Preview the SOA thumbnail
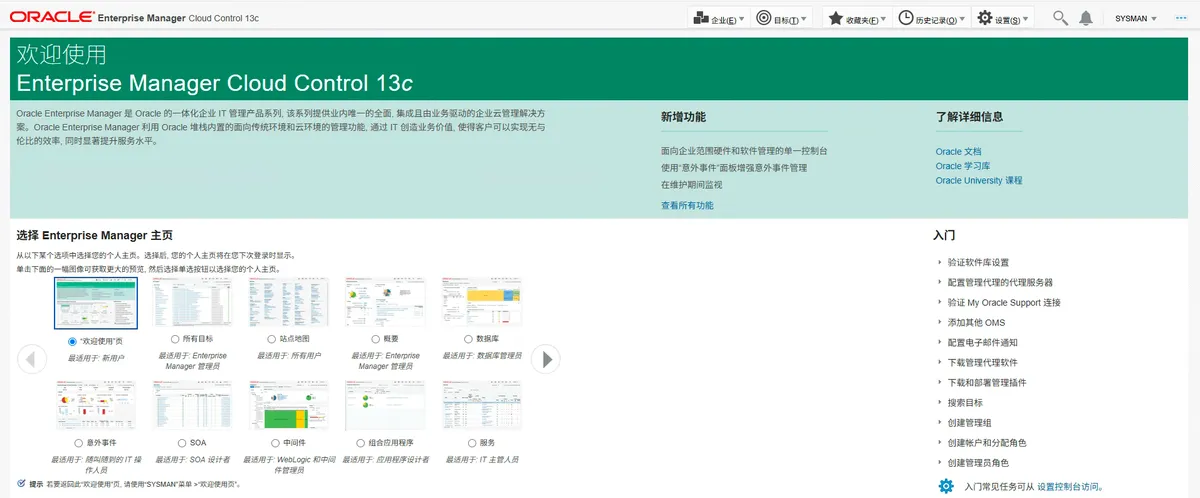This screenshot has height=498, width=1200. pos(192,405)
